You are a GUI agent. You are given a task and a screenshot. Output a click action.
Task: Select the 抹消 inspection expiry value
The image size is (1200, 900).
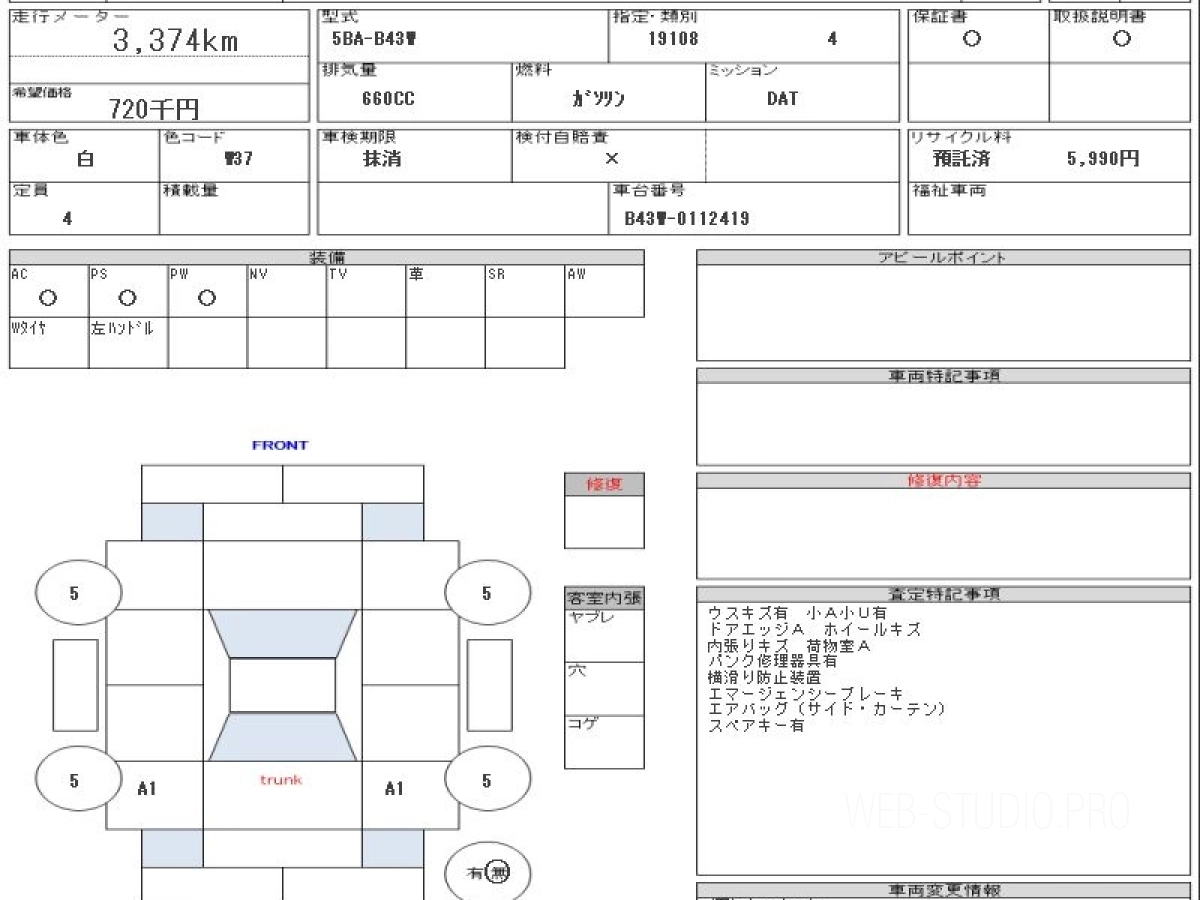[382, 159]
